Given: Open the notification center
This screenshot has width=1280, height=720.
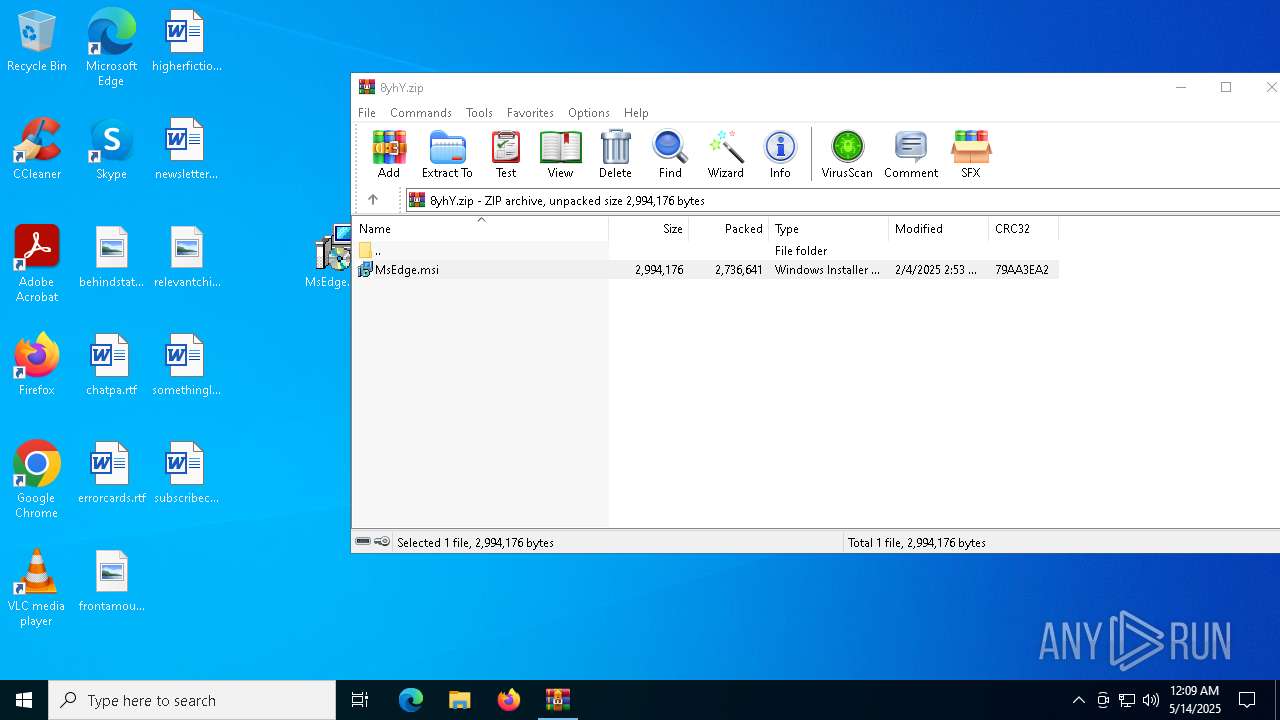Looking at the screenshot, I should pos(1248,700).
